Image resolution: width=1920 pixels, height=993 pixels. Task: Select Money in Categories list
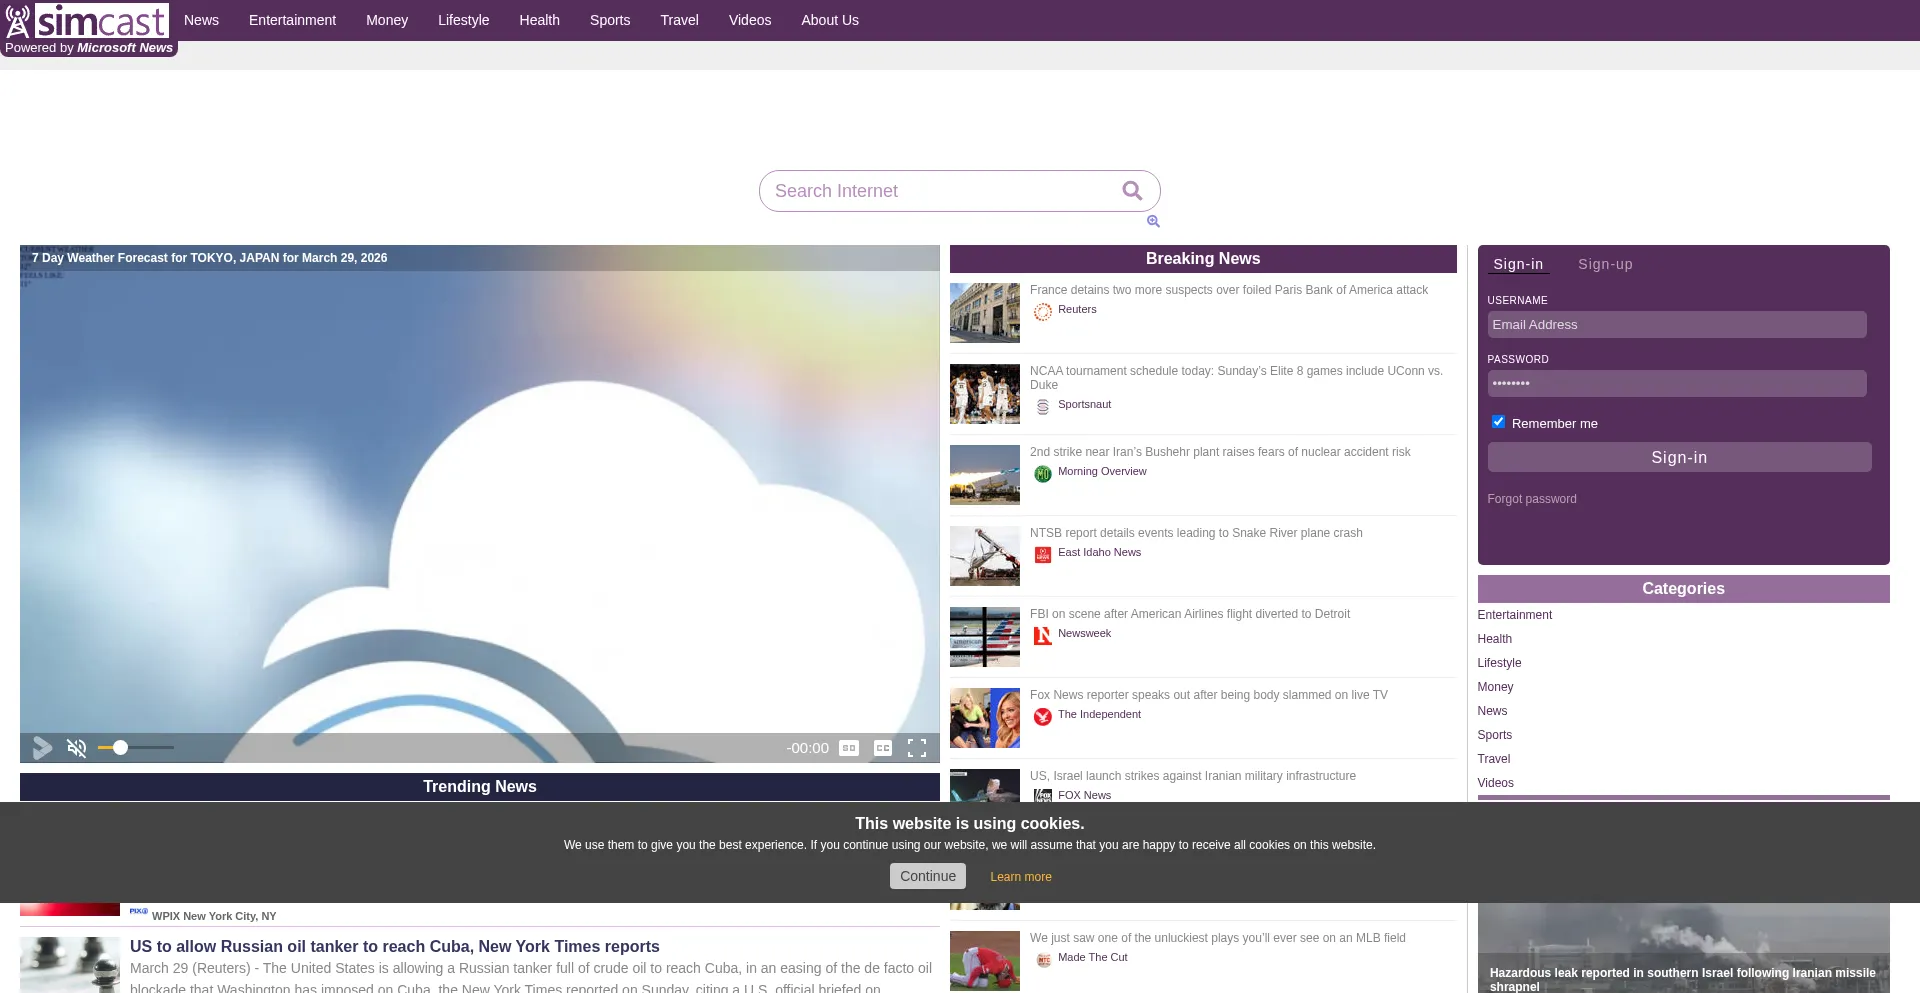point(1495,687)
